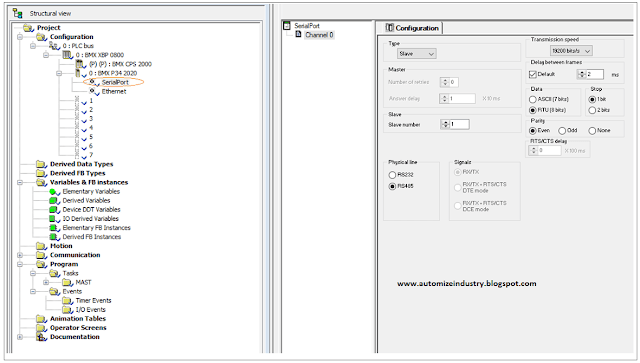Click the Motion folder icon

(x=41, y=246)
